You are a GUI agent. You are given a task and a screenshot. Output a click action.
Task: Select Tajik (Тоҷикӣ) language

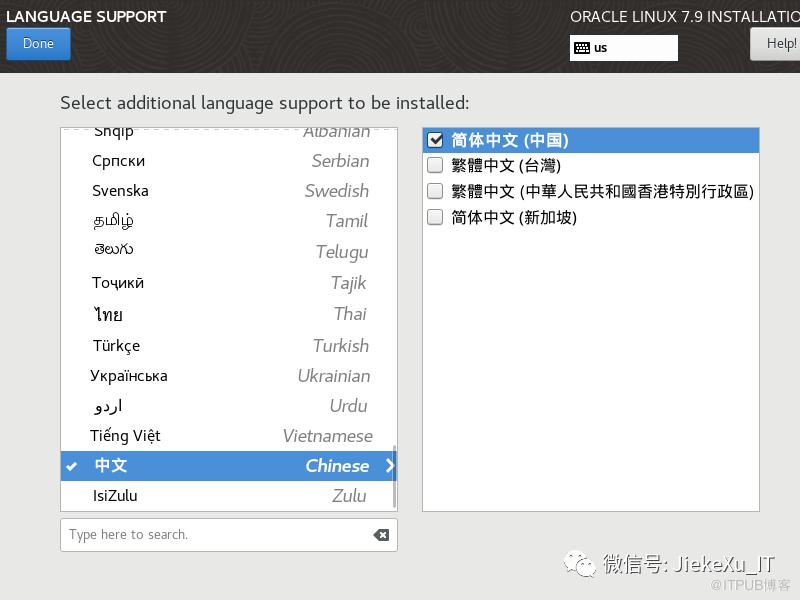[229, 283]
